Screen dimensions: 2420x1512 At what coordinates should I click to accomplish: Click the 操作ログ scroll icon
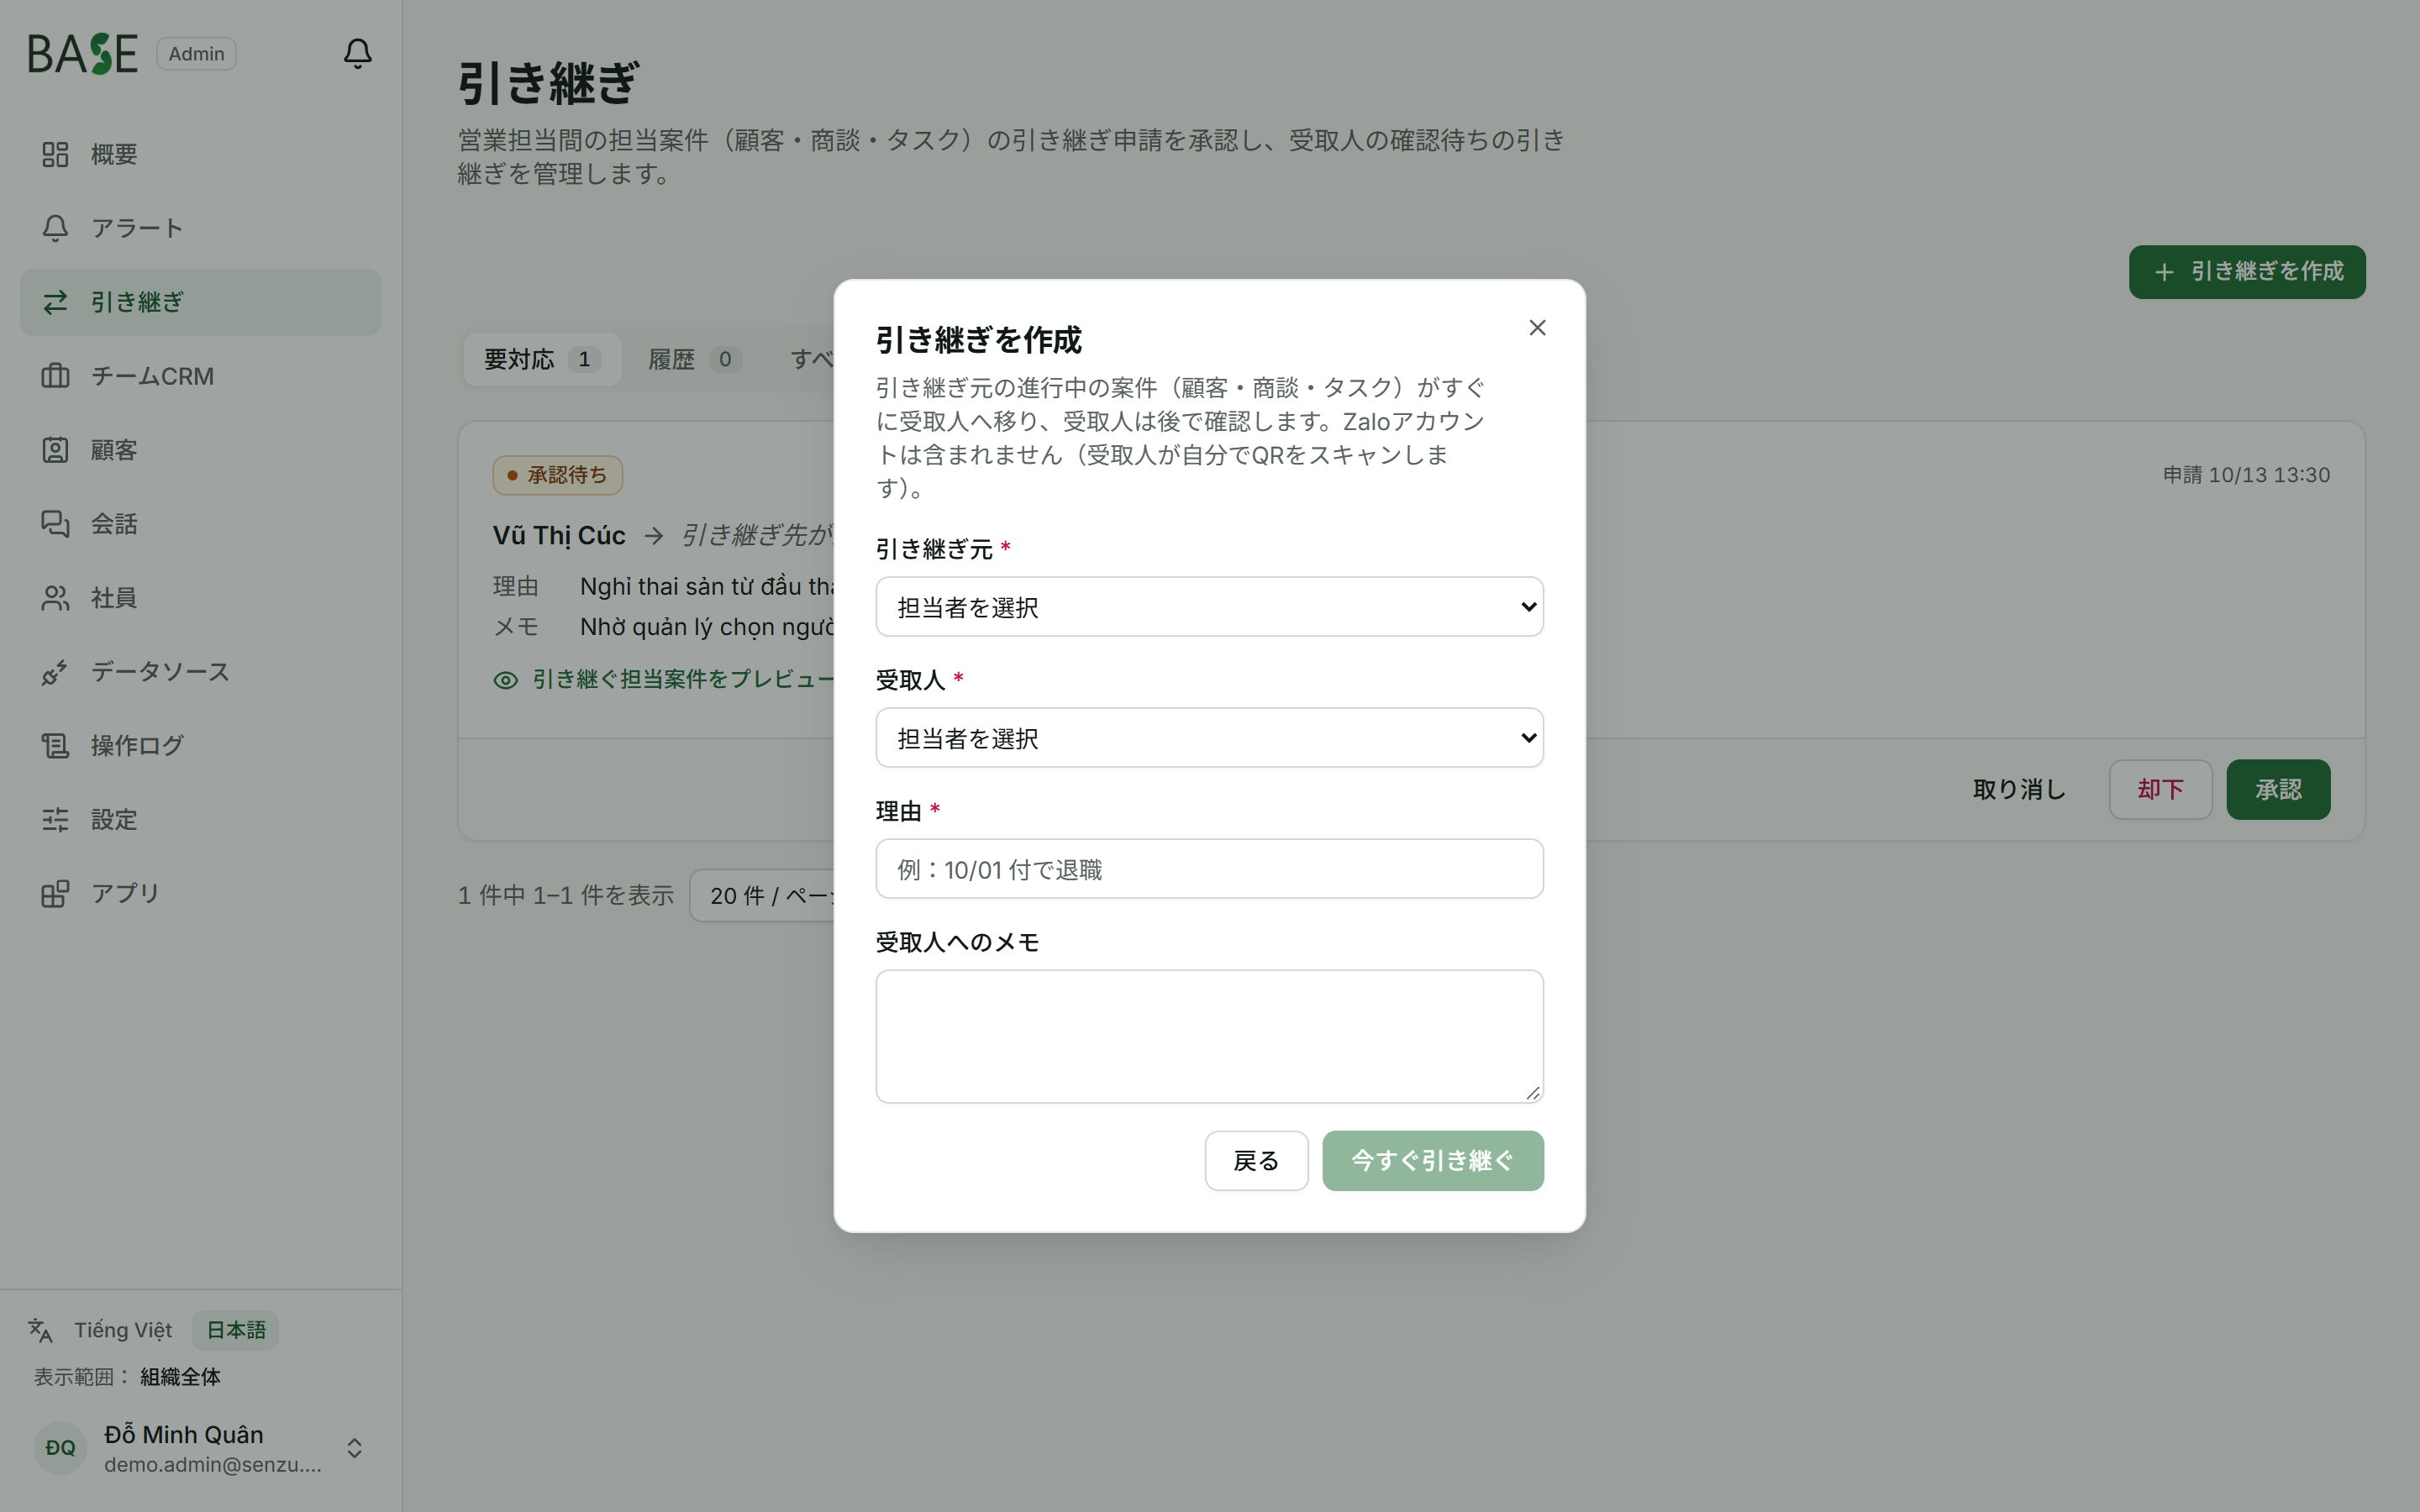pos(55,746)
